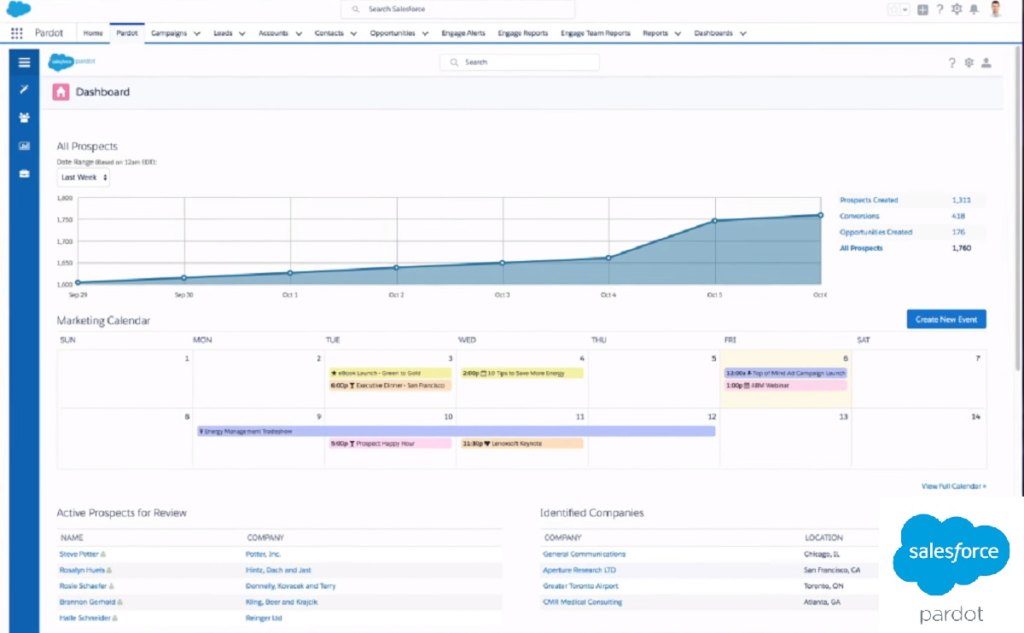
Task: Select the email marketing icon in left sidebar
Action: click(23, 144)
